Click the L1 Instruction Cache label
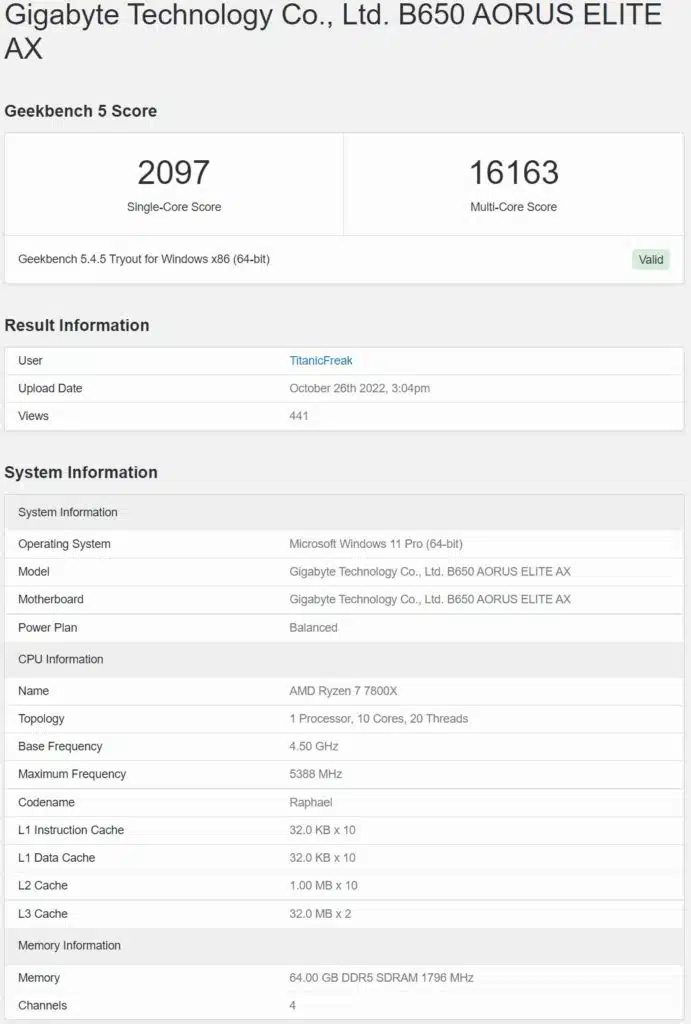Screen dimensions: 691x1024 tap(71, 830)
